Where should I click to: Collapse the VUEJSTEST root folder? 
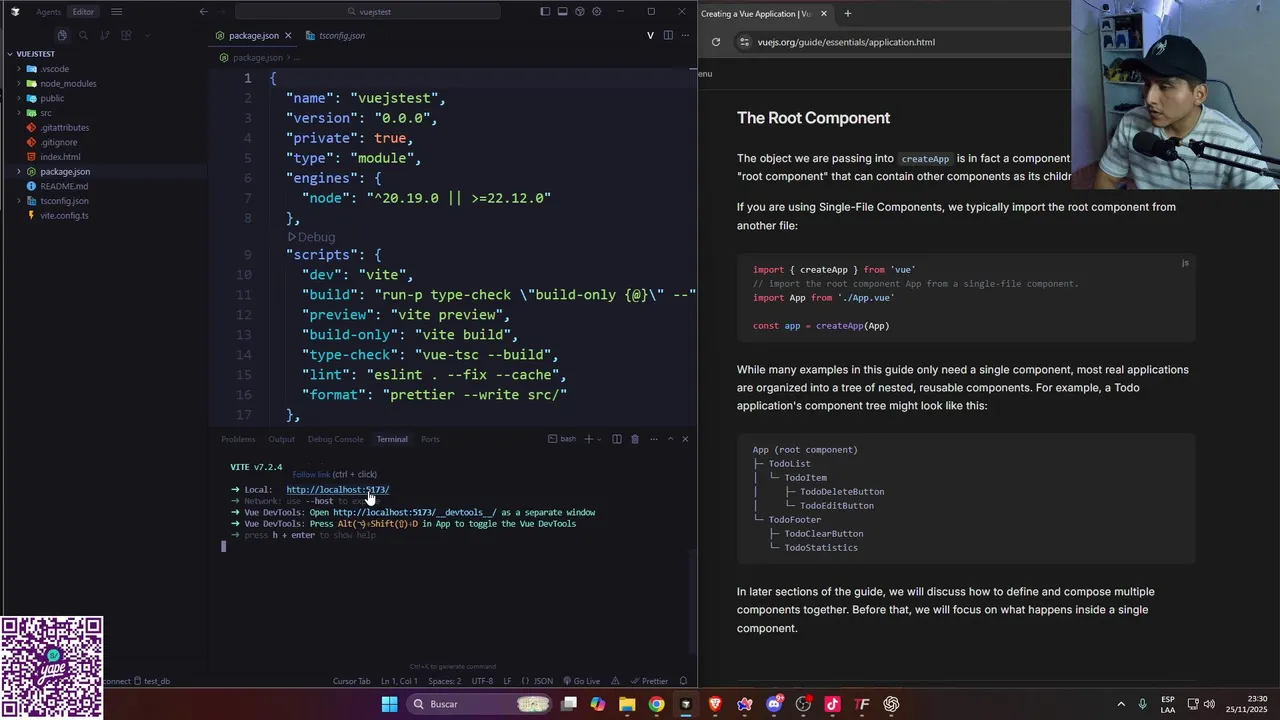36,54
